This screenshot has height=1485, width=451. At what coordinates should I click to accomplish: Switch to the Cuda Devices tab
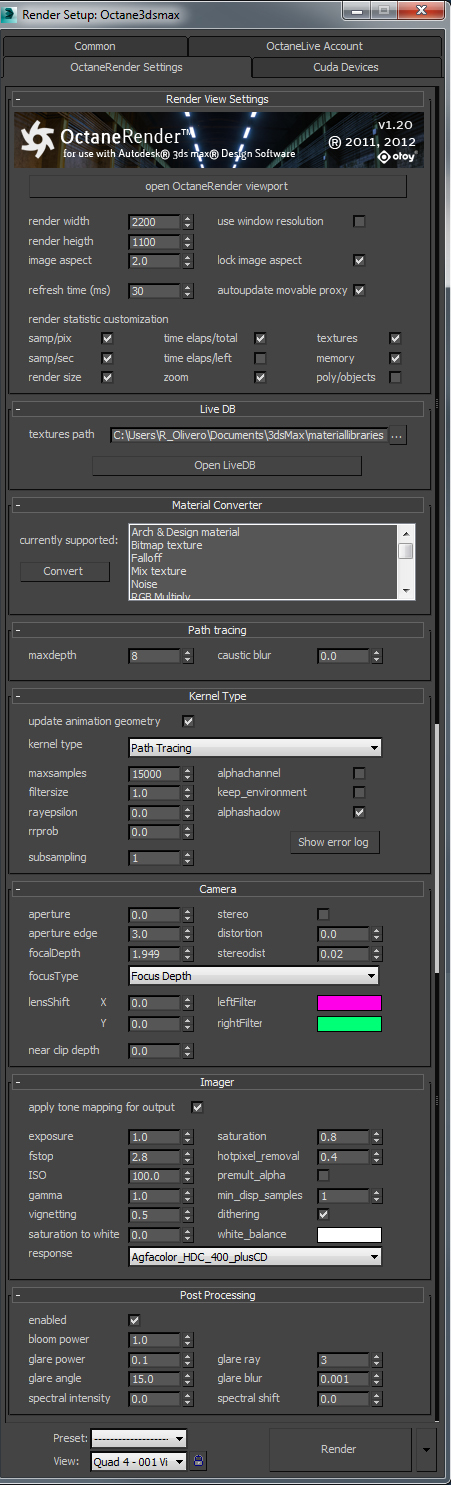[346, 67]
